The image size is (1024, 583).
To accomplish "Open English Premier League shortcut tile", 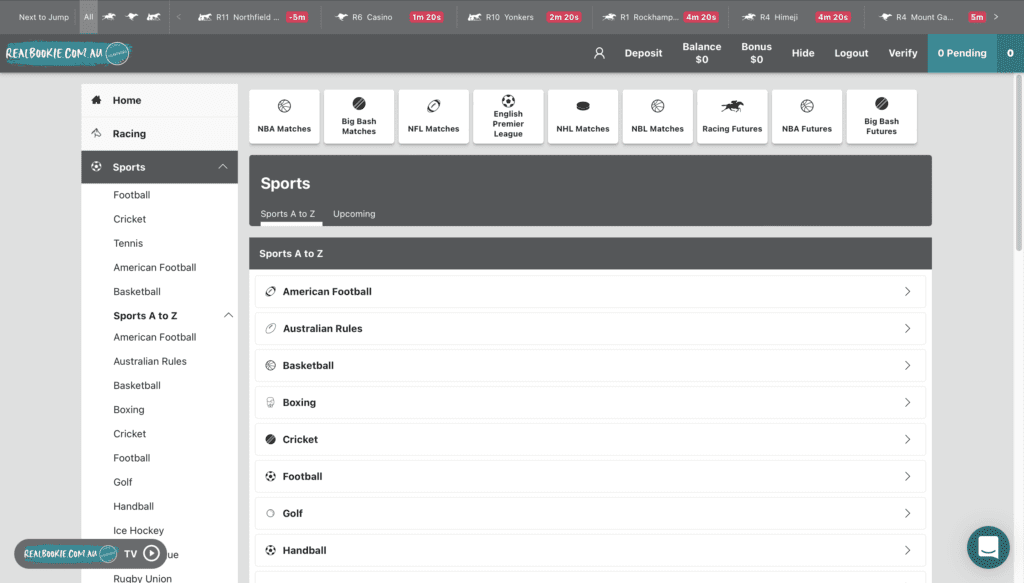I will (508, 116).
